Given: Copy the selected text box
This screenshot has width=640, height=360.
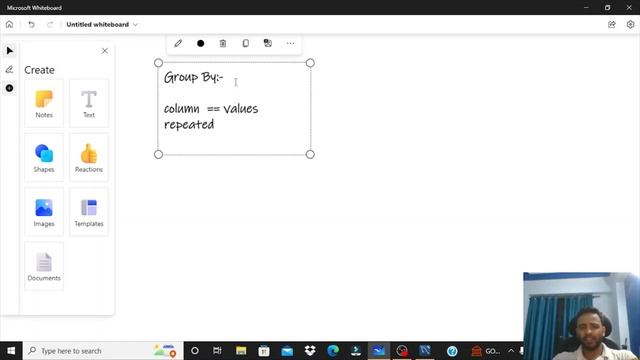Looking at the screenshot, I should pyautogui.click(x=245, y=43).
